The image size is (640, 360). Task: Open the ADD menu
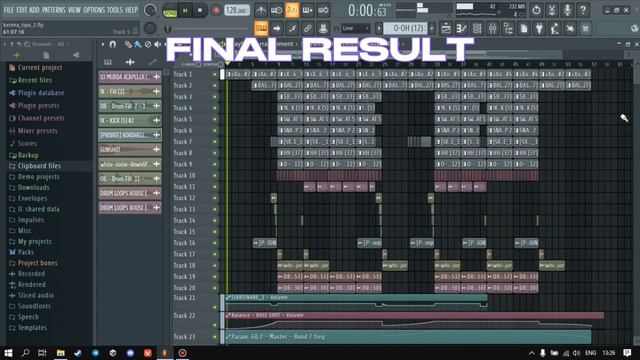[34, 10]
